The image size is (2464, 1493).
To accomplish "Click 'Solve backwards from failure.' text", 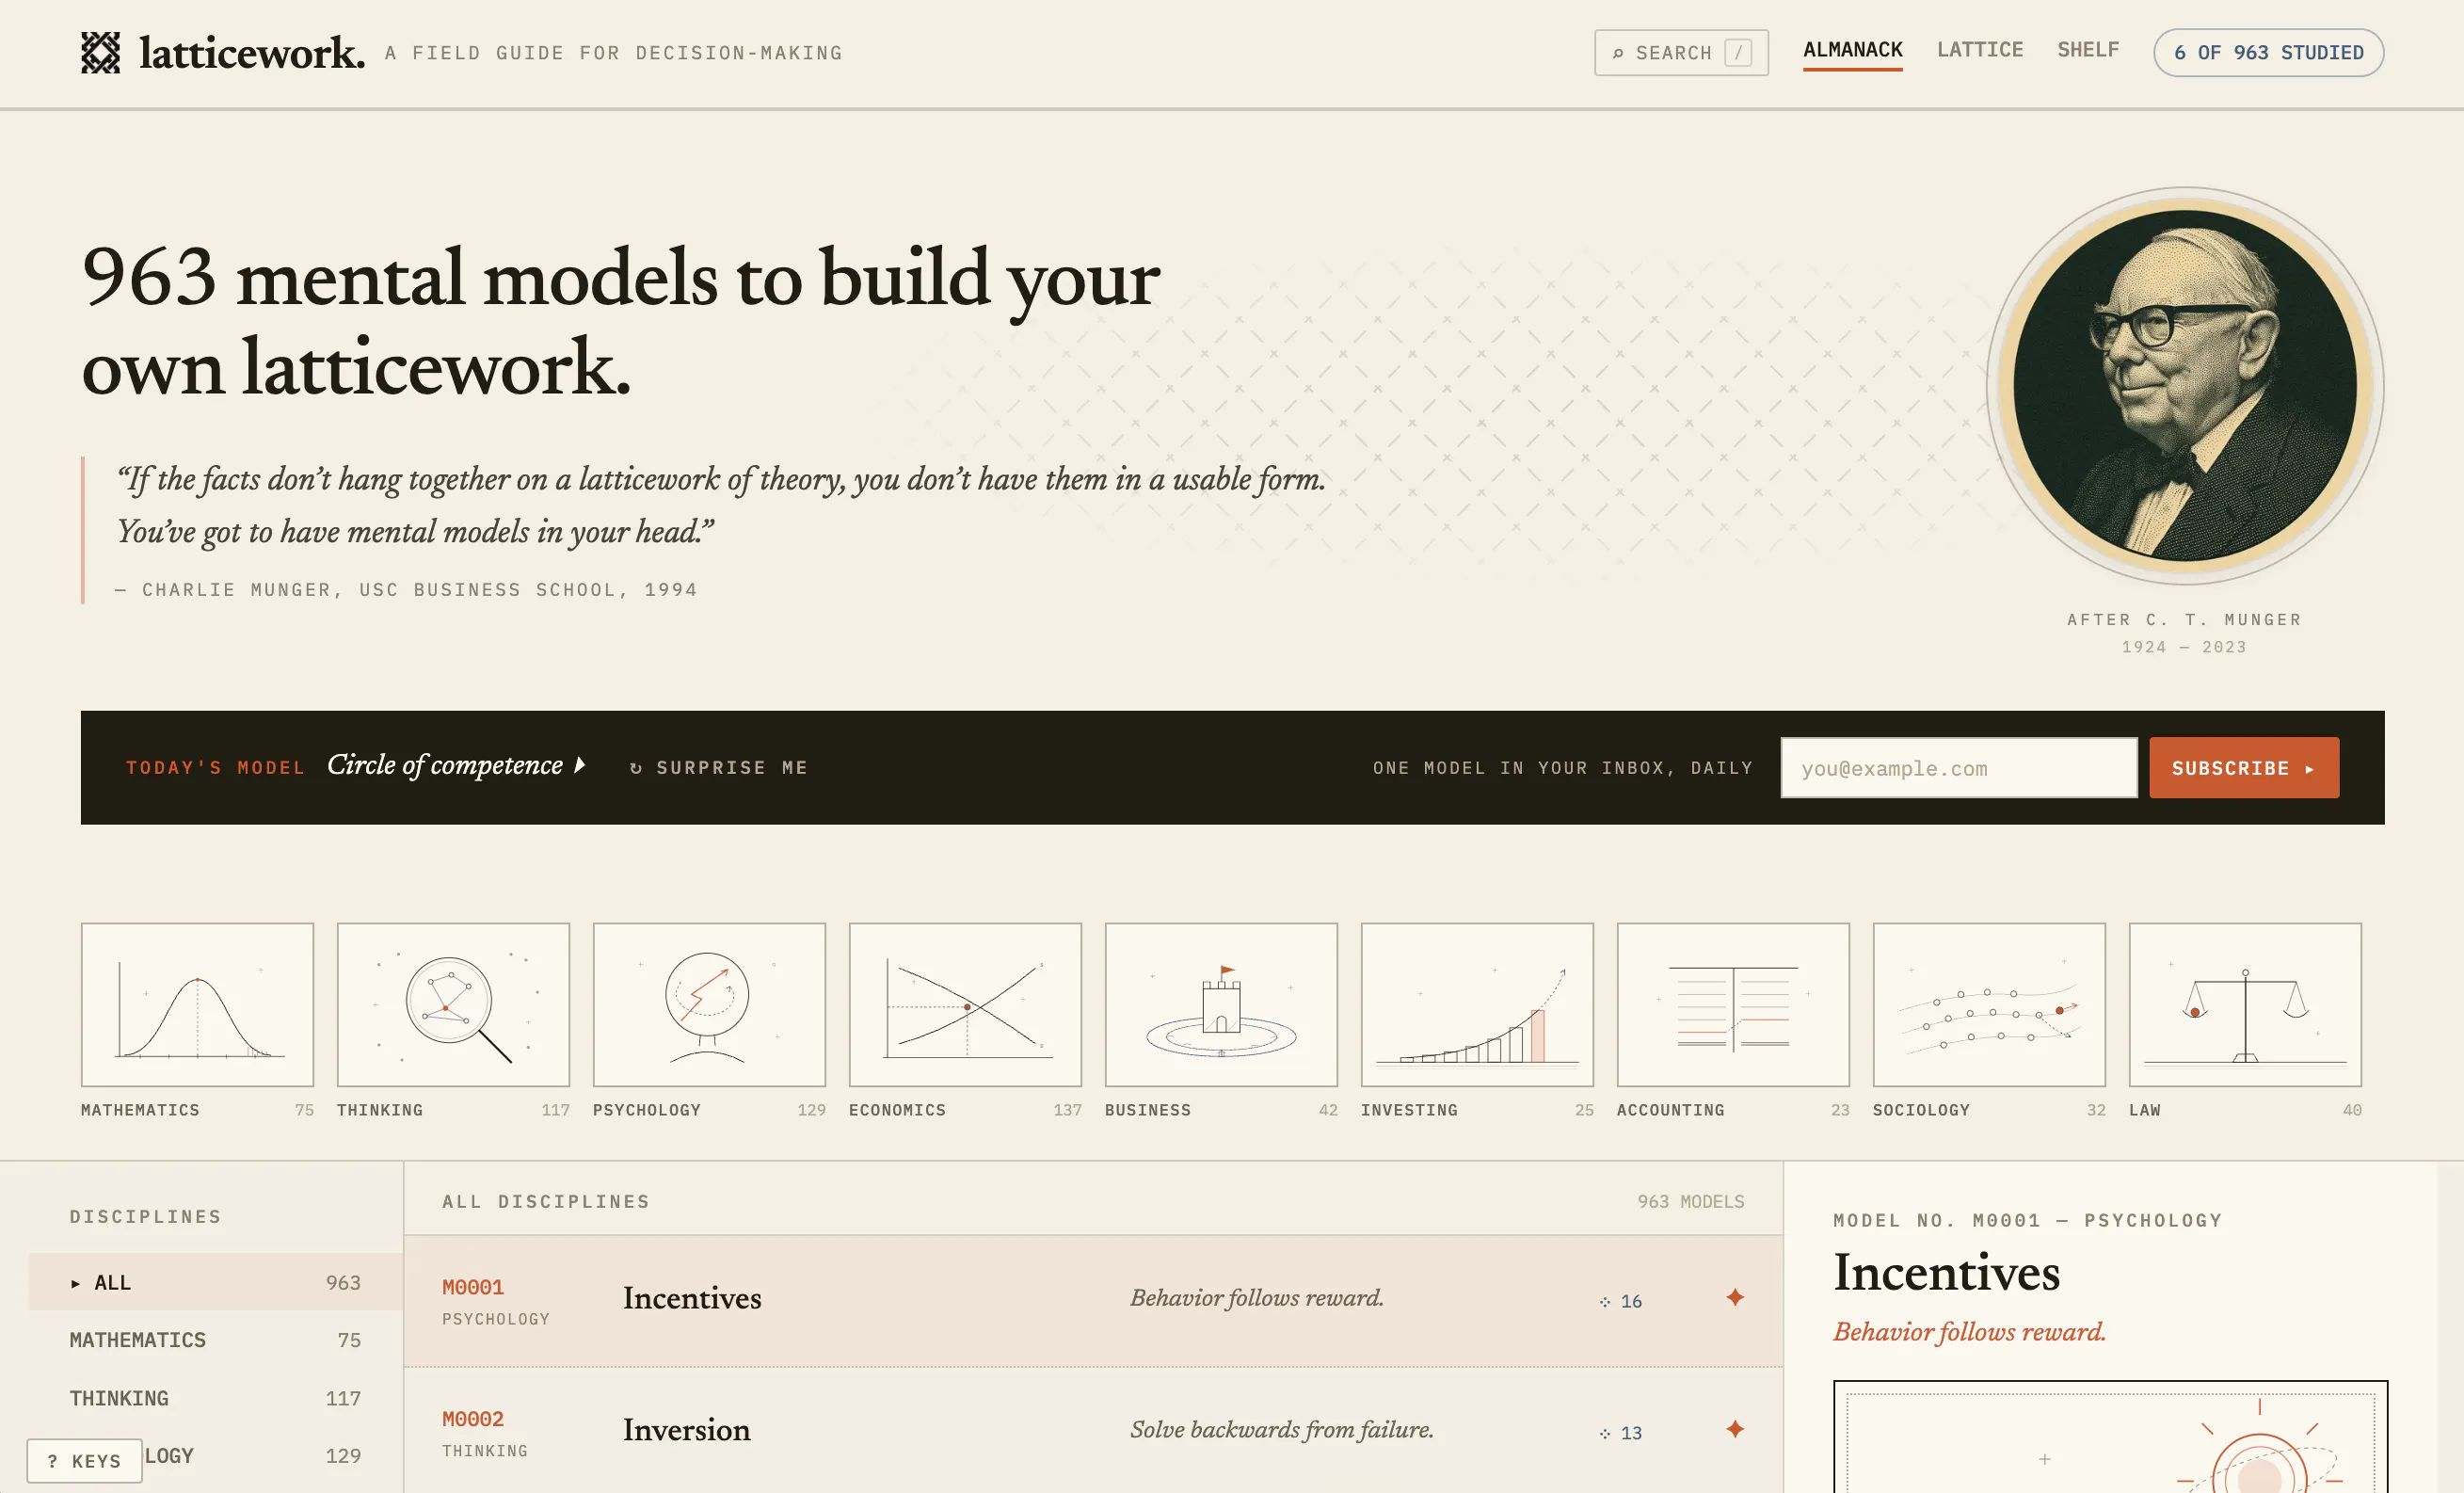I will coord(1282,1429).
